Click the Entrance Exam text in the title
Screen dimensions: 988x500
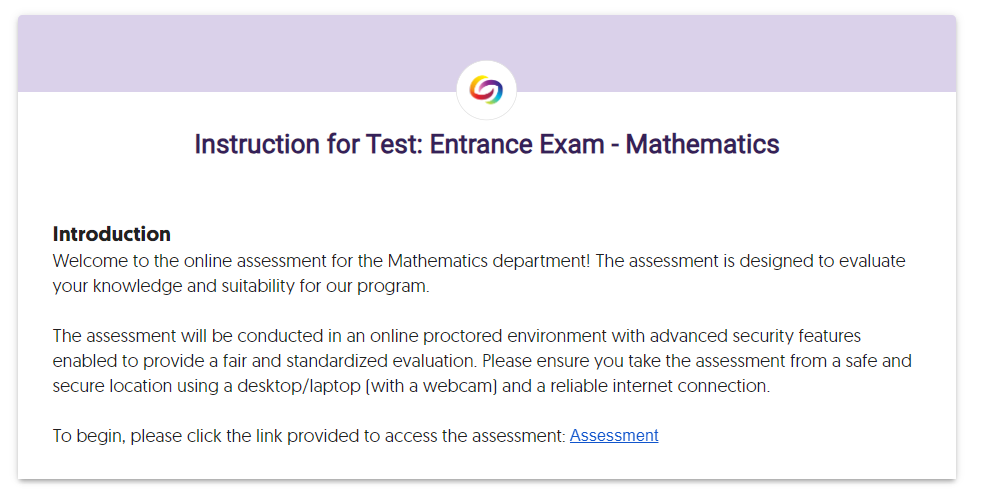click(x=517, y=144)
